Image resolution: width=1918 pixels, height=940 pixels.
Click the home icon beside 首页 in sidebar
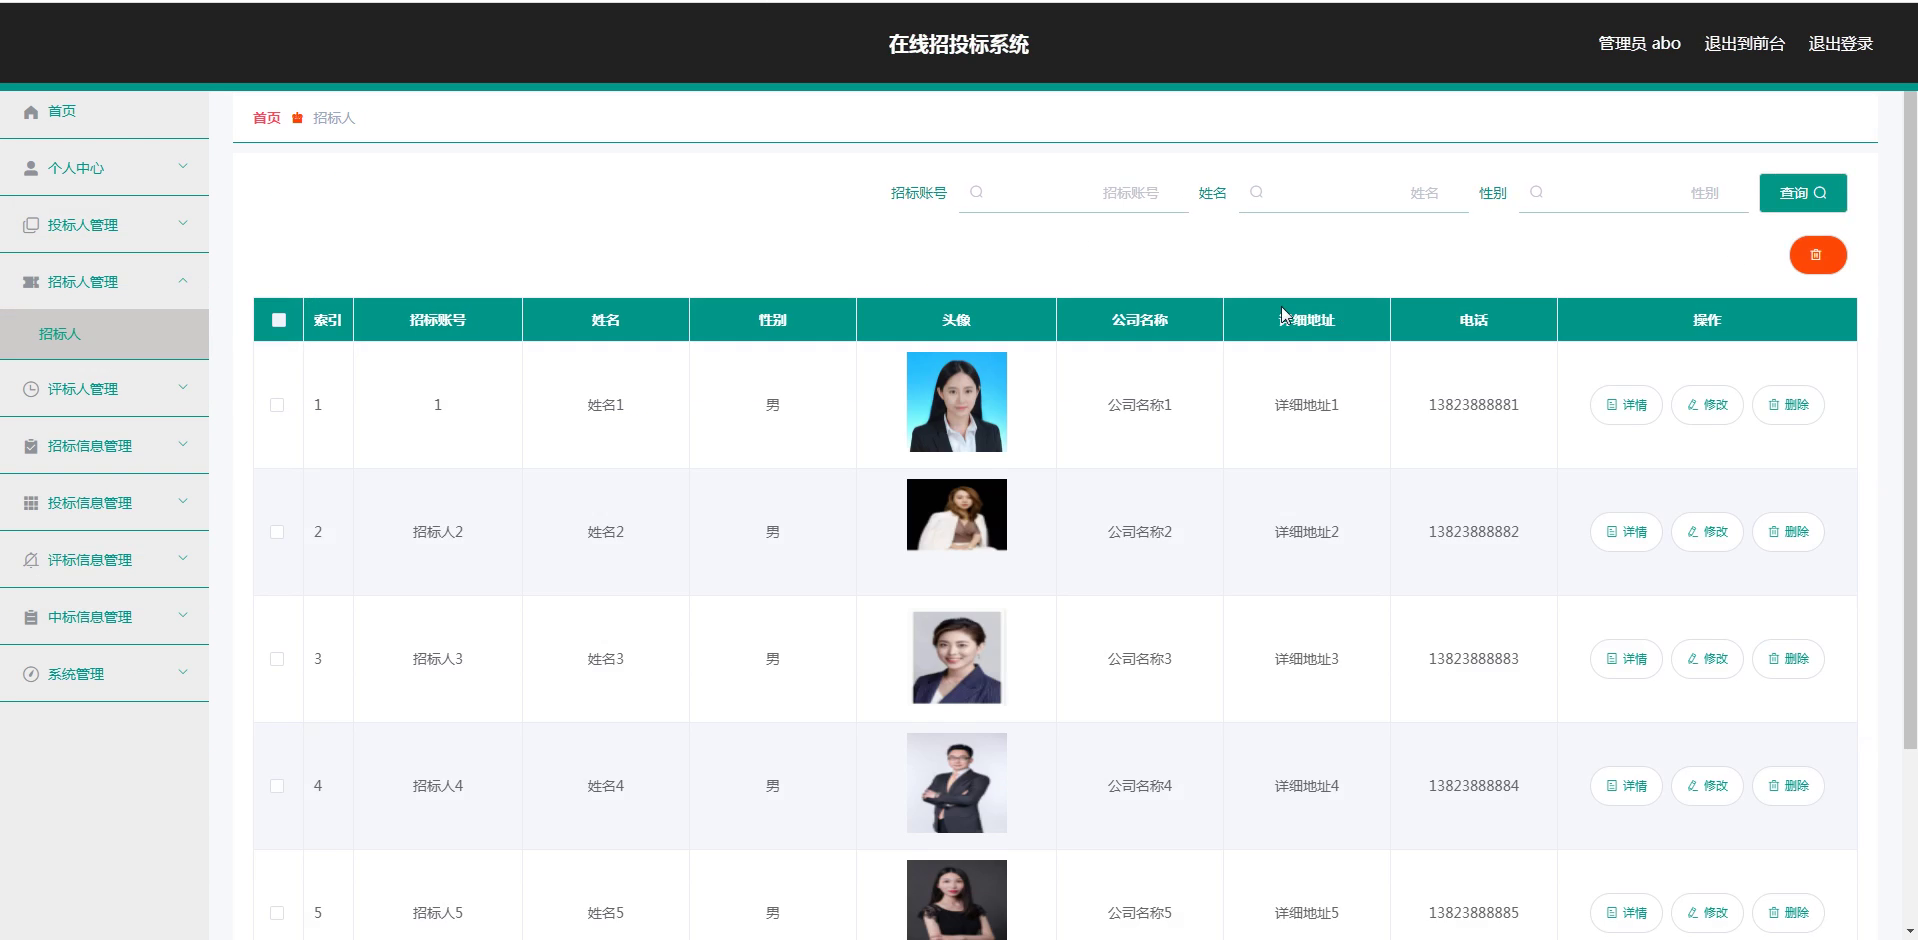click(x=31, y=112)
